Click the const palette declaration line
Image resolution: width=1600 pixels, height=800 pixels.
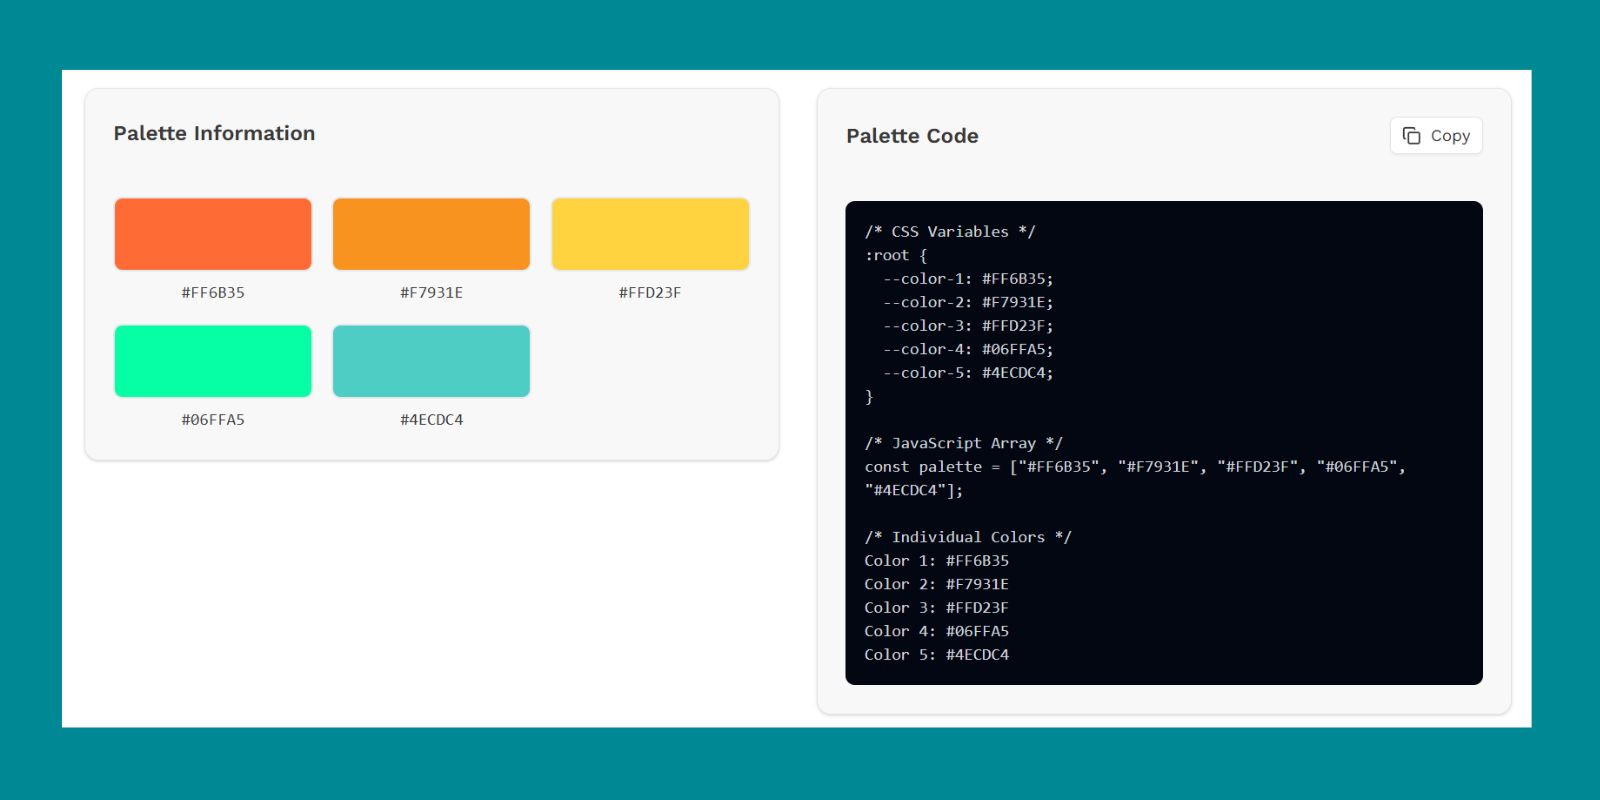coord(1134,467)
